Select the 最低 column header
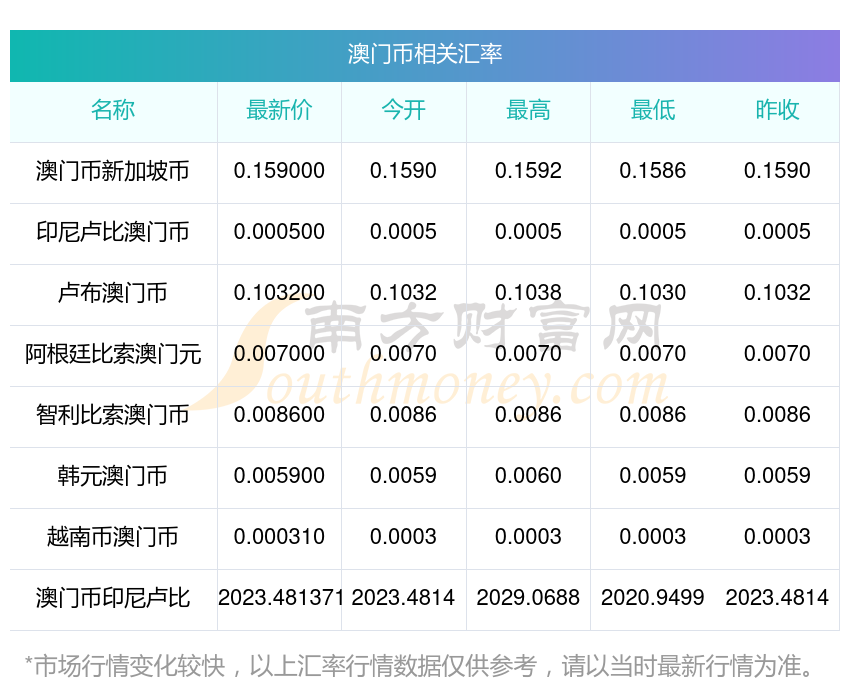This screenshot has width=850, height=698. (653, 110)
